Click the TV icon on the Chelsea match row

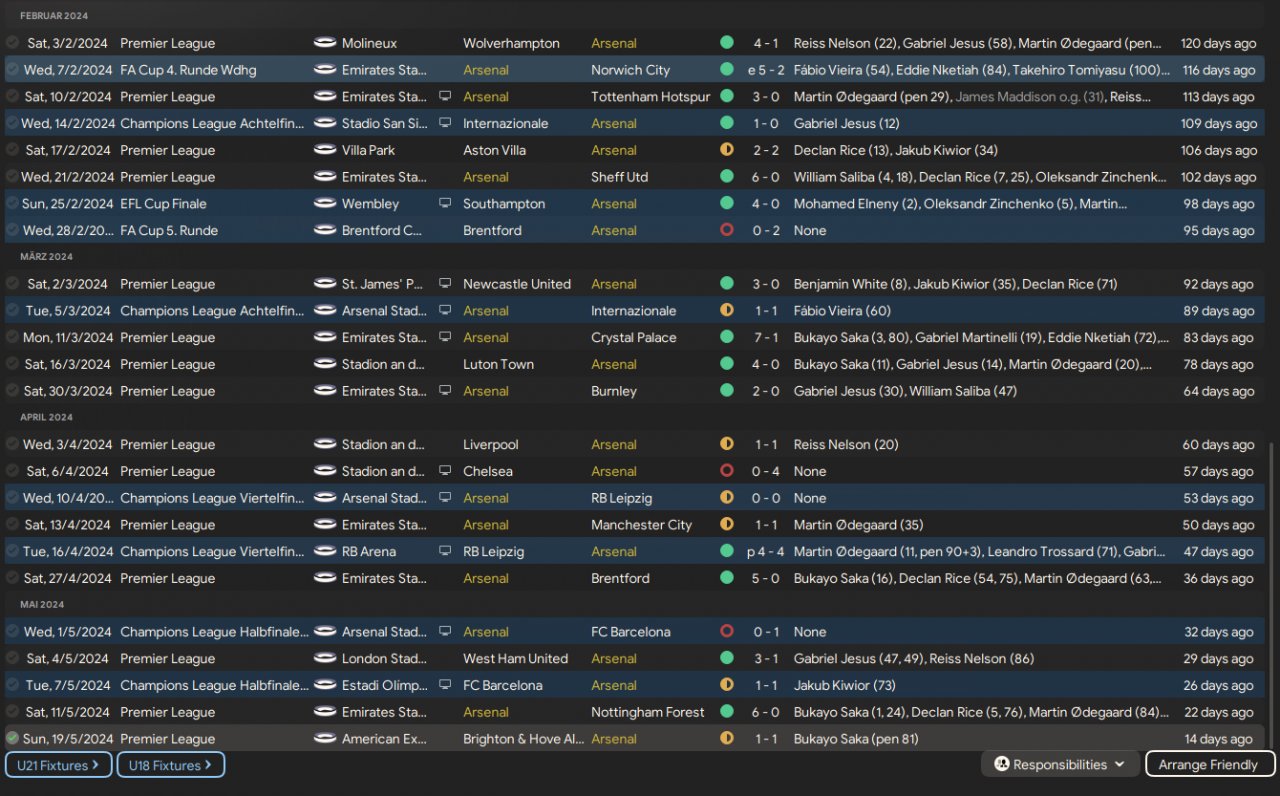pyautogui.click(x=445, y=472)
